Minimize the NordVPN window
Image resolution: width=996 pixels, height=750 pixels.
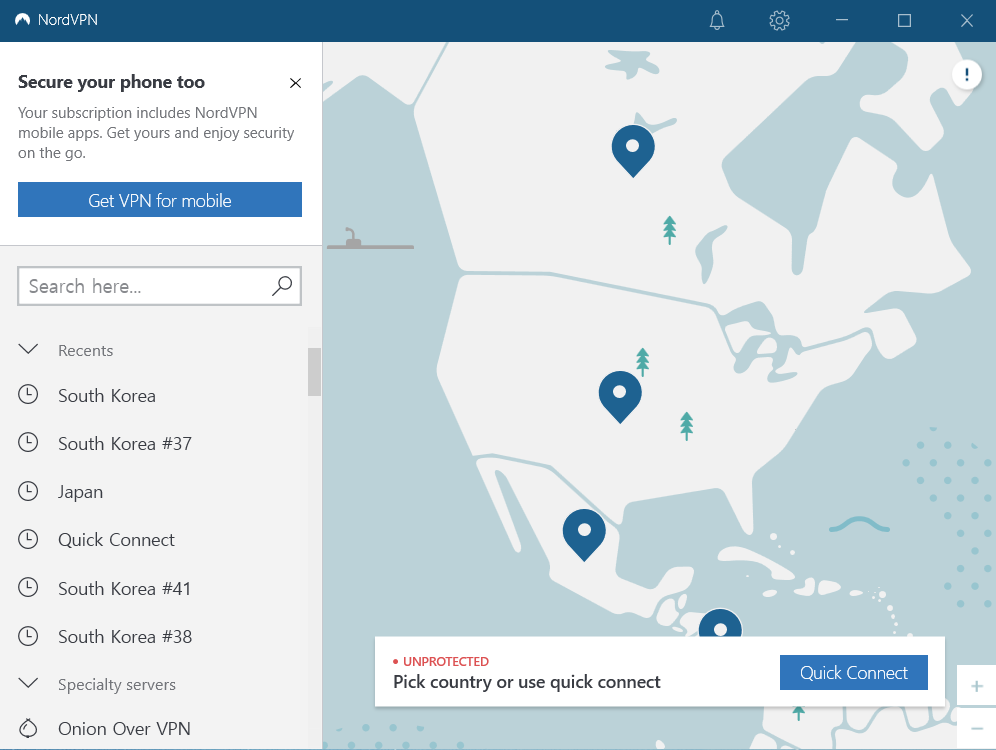pyautogui.click(x=842, y=20)
